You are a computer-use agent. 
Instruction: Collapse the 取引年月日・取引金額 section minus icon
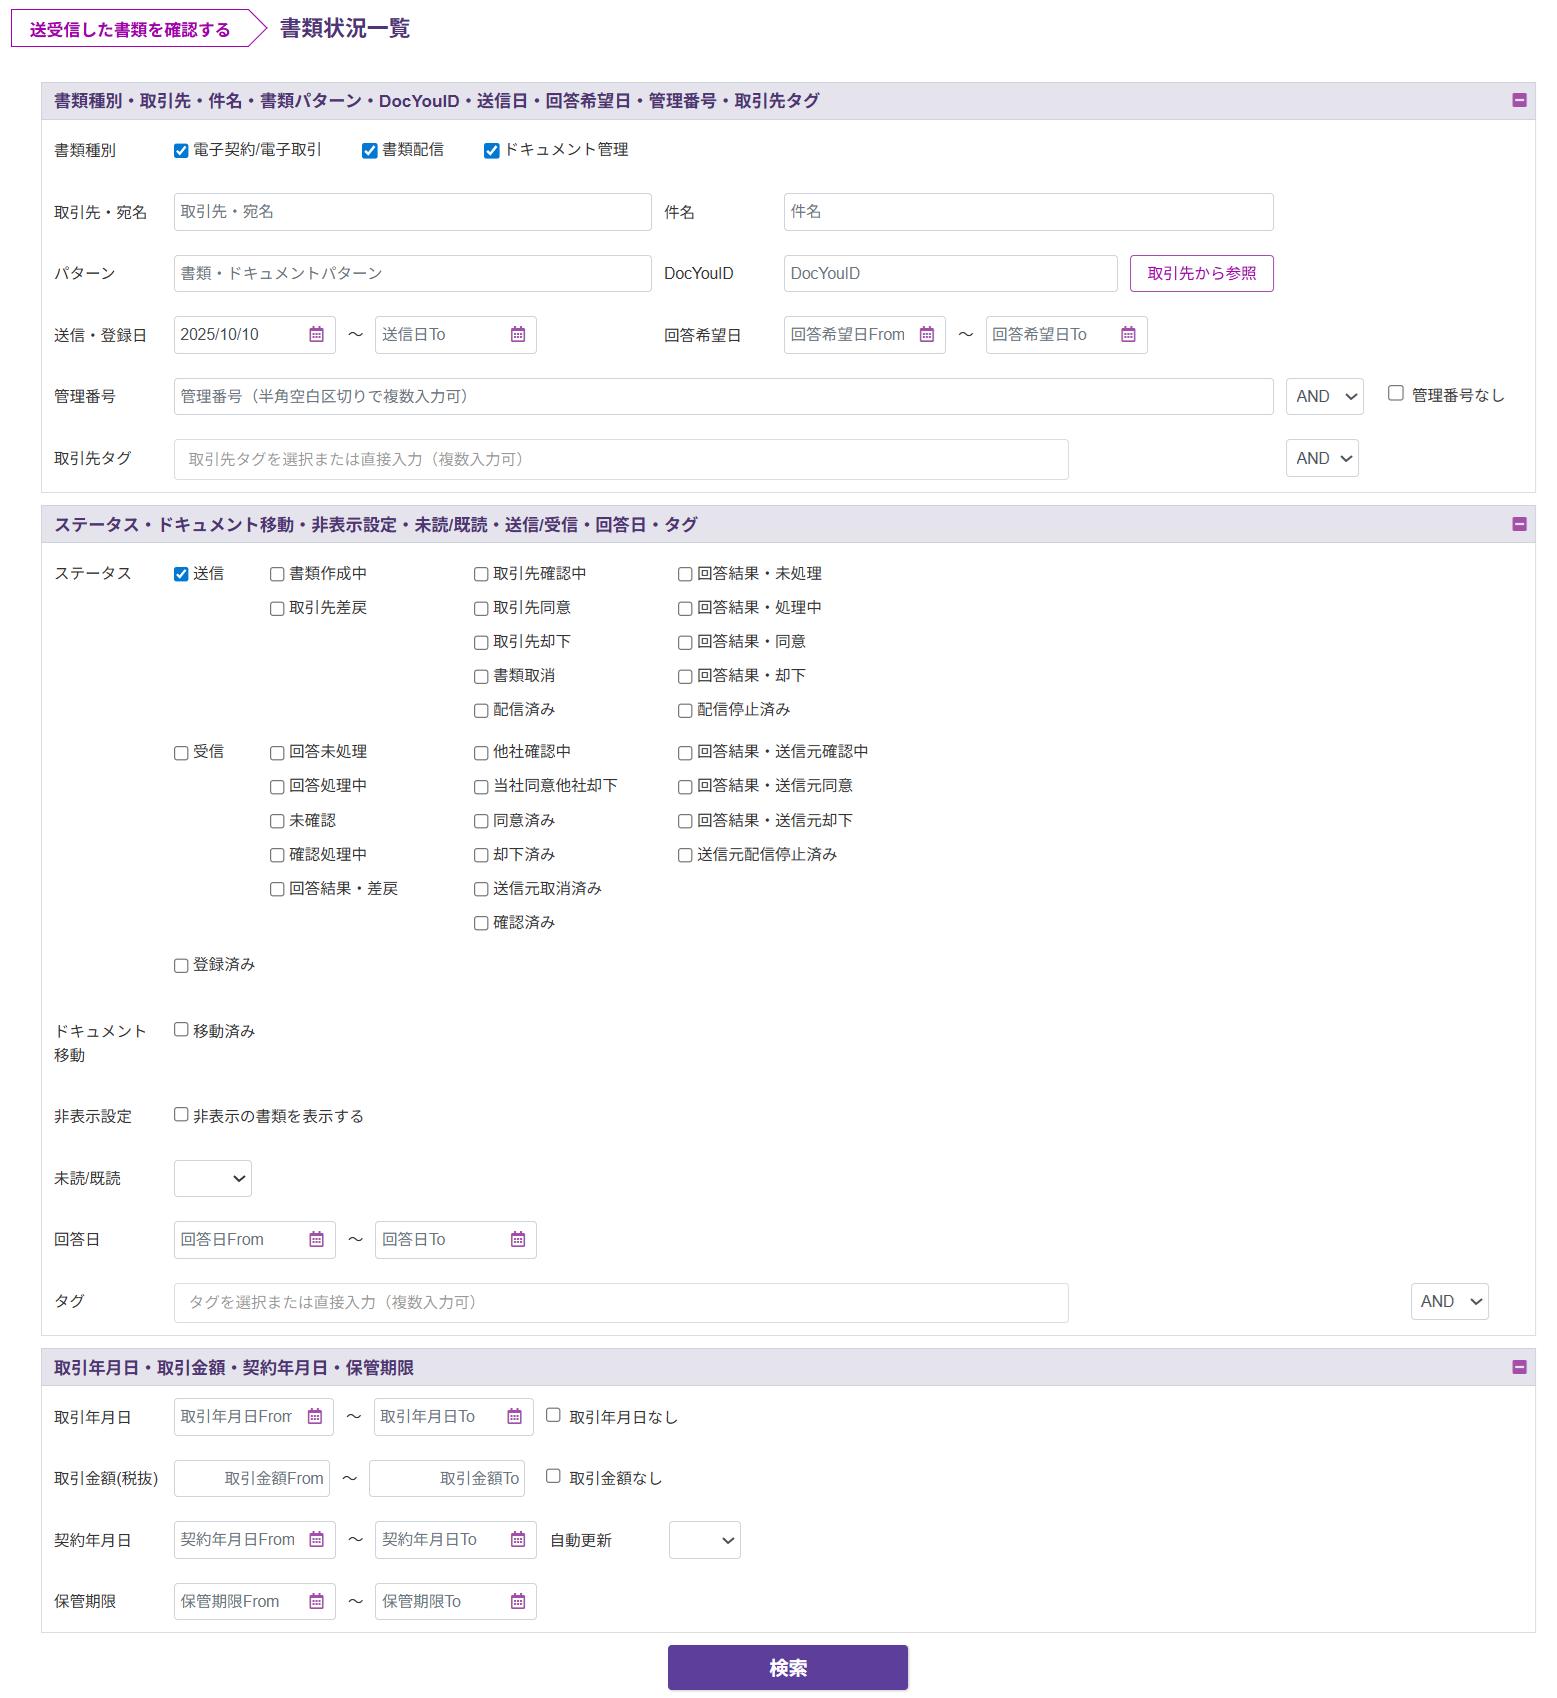click(1519, 1367)
